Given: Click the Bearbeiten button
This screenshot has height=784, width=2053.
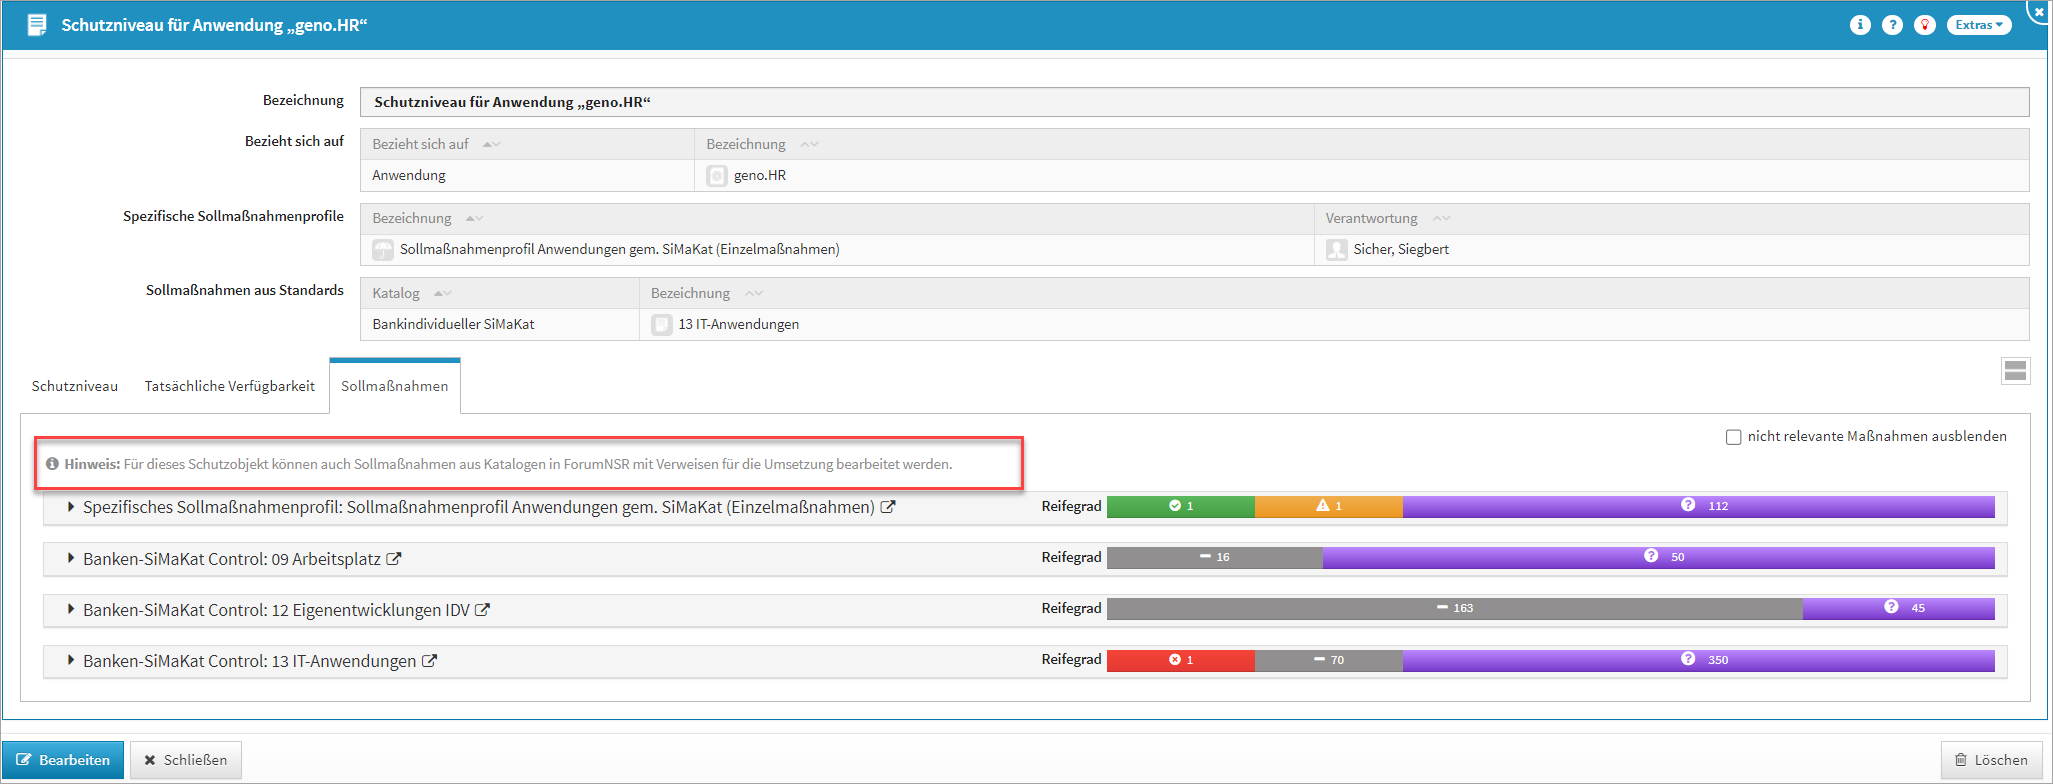Looking at the screenshot, I should (x=63, y=760).
